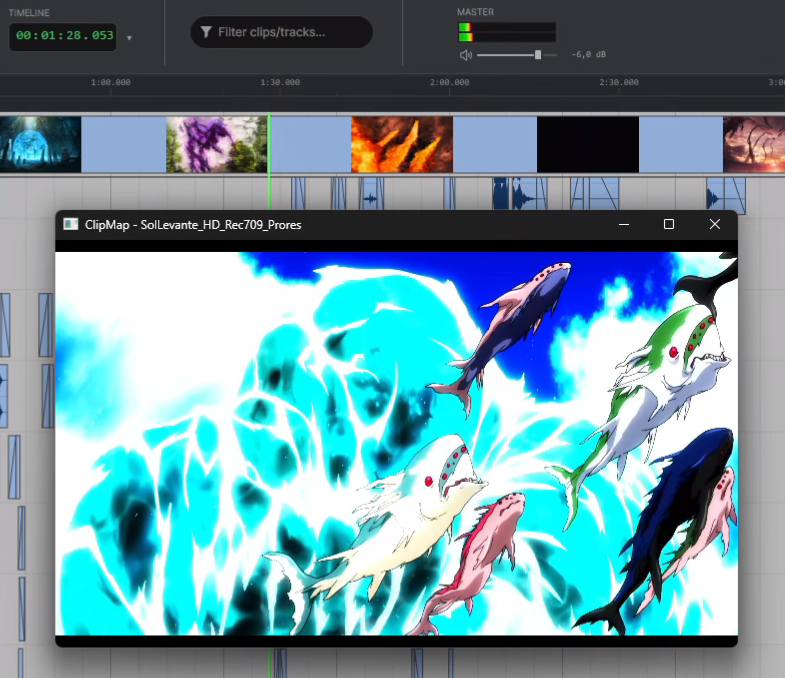Close the ClipMap preview window
The height and width of the screenshot is (678, 785).
(715, 224)
